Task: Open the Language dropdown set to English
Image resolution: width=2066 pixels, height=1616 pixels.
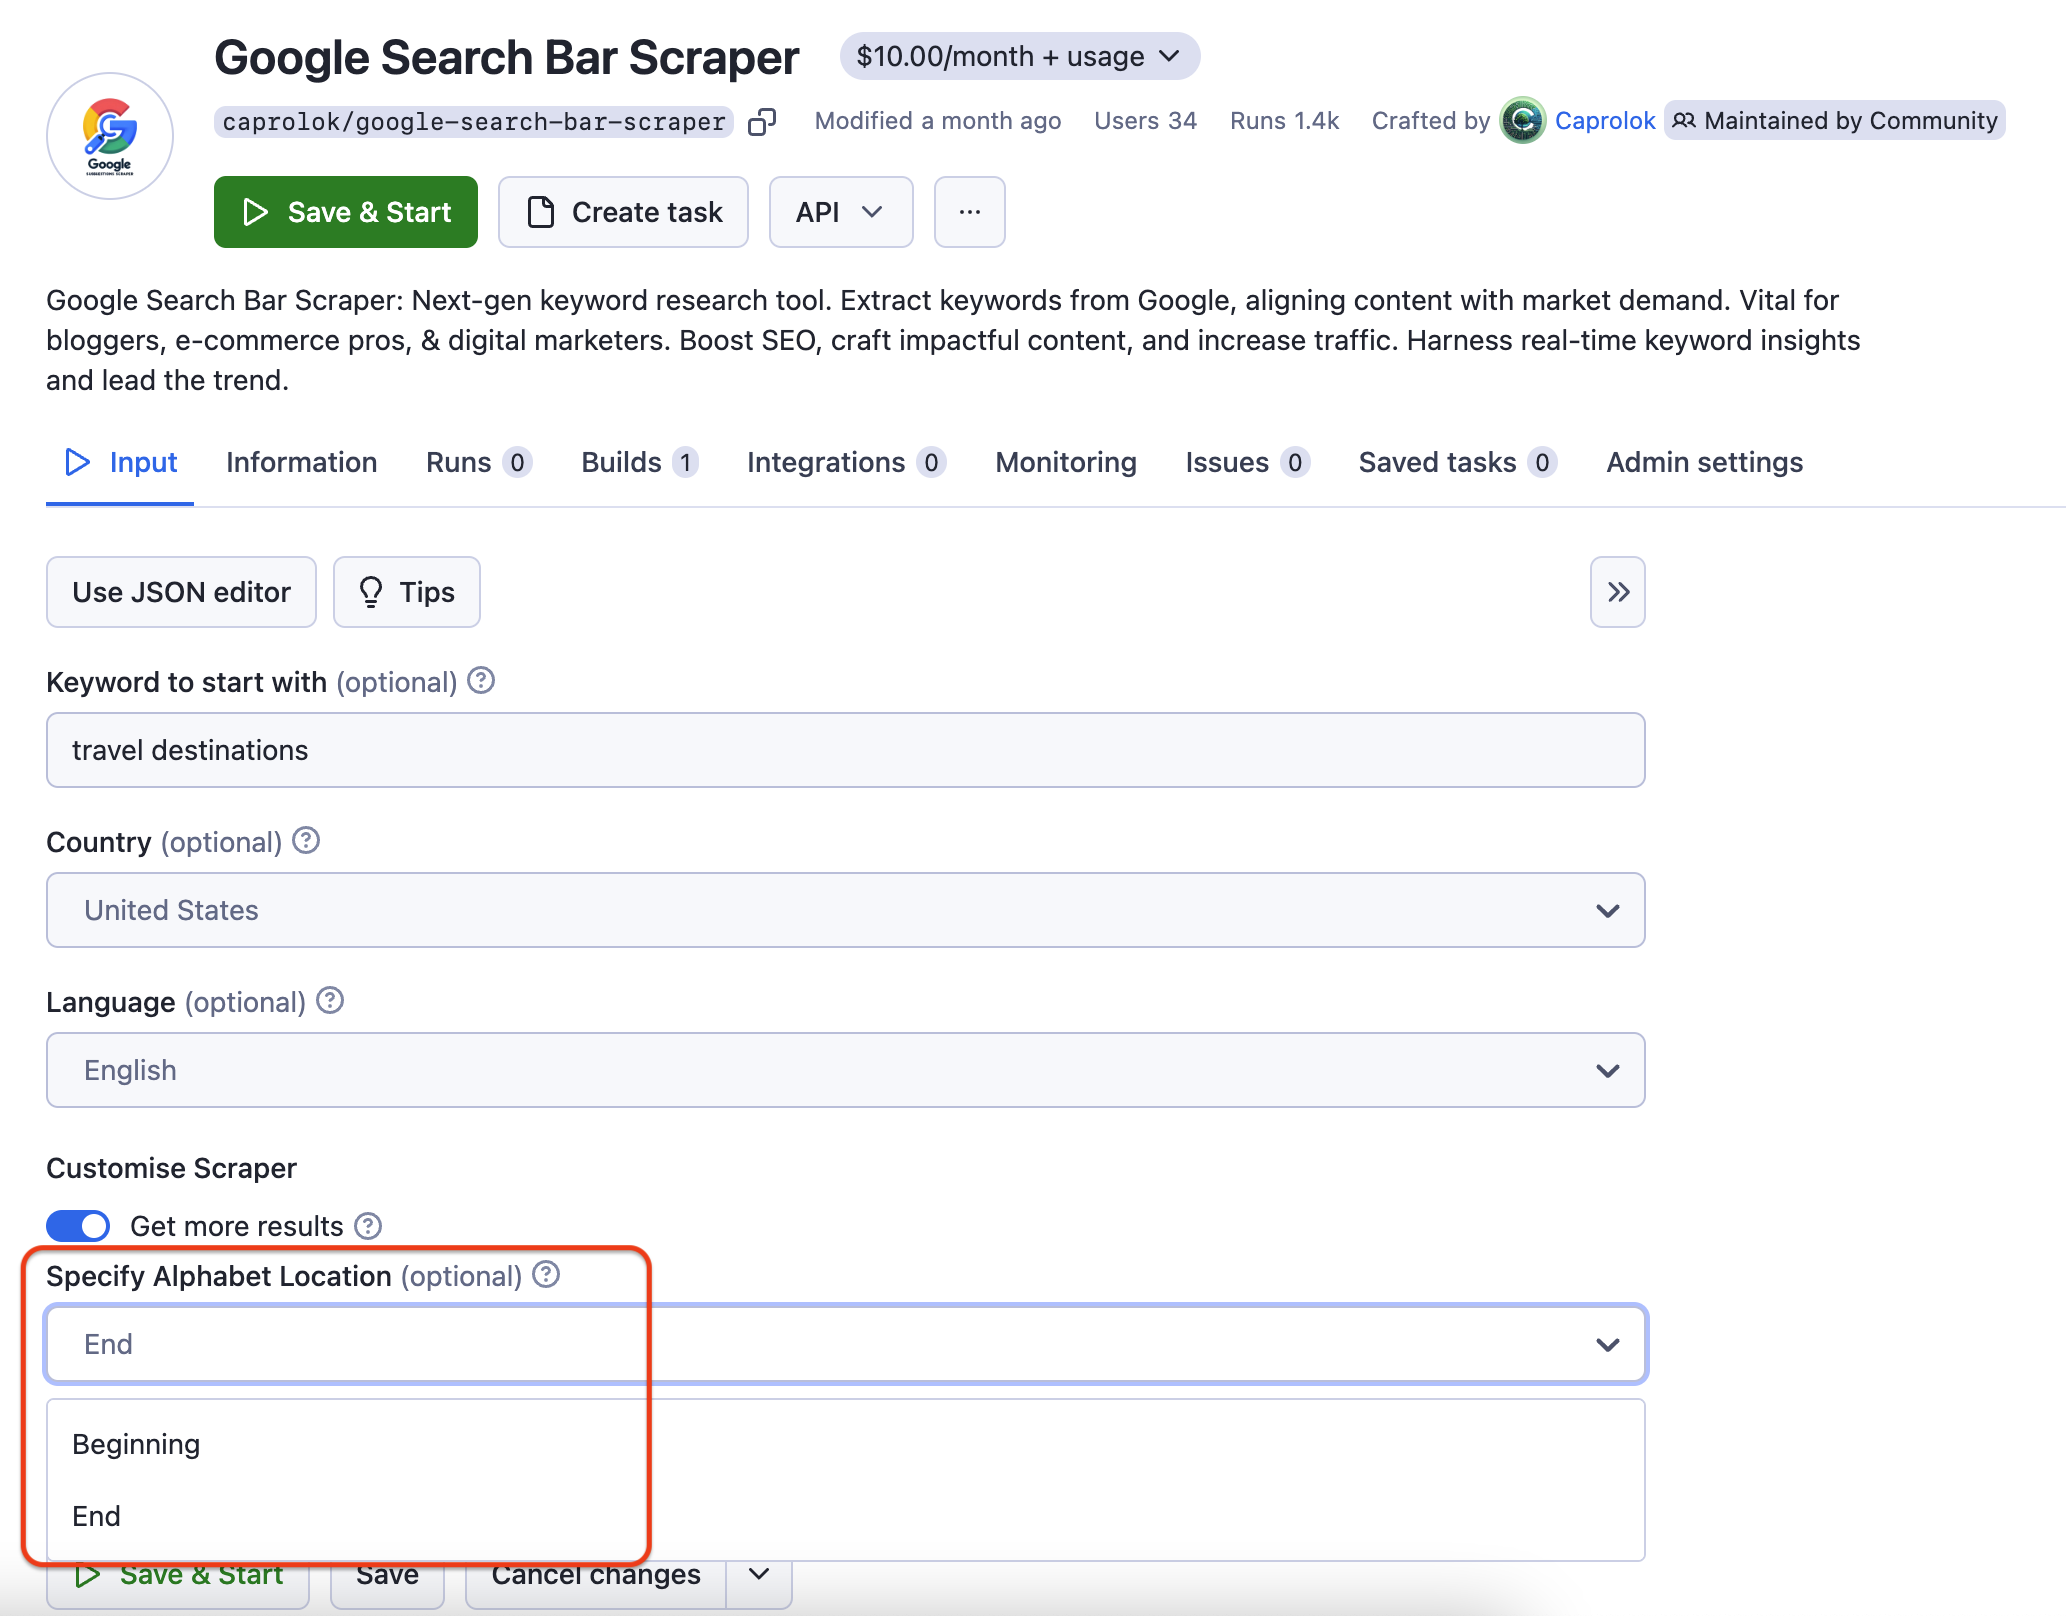Action: point(845,1070)
